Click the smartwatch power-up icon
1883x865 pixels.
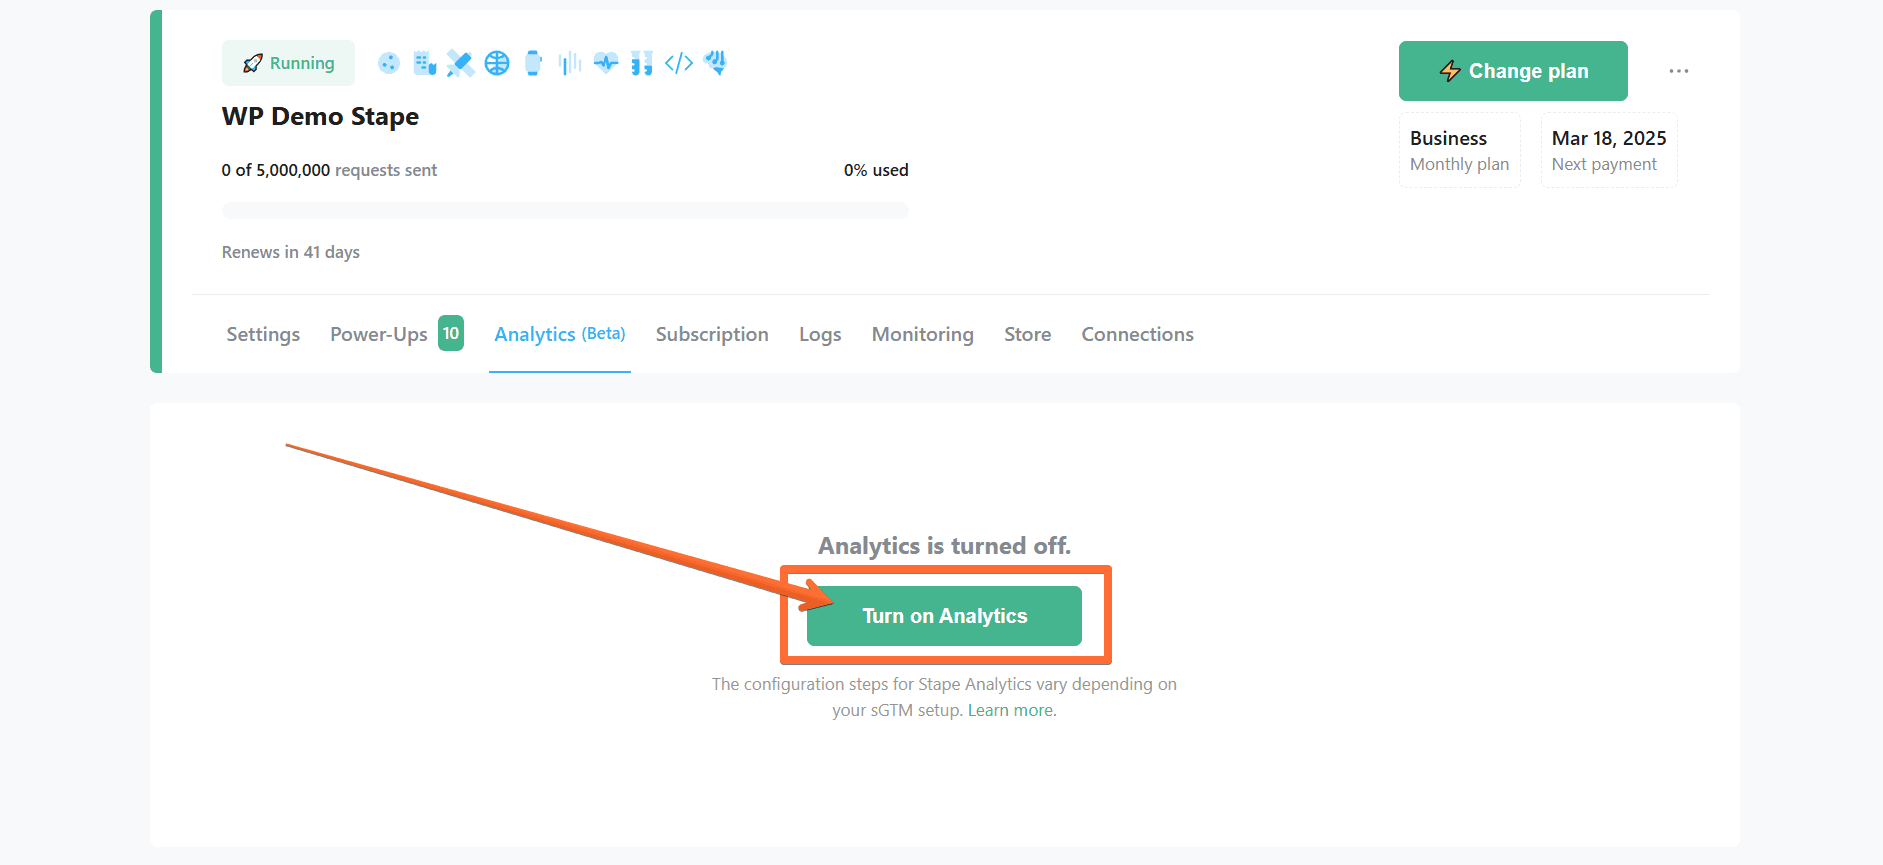(533, 63)
